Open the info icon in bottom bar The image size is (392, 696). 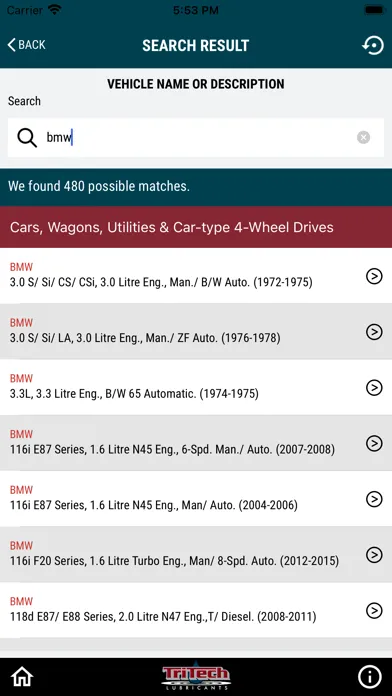(x=370, y=676)
